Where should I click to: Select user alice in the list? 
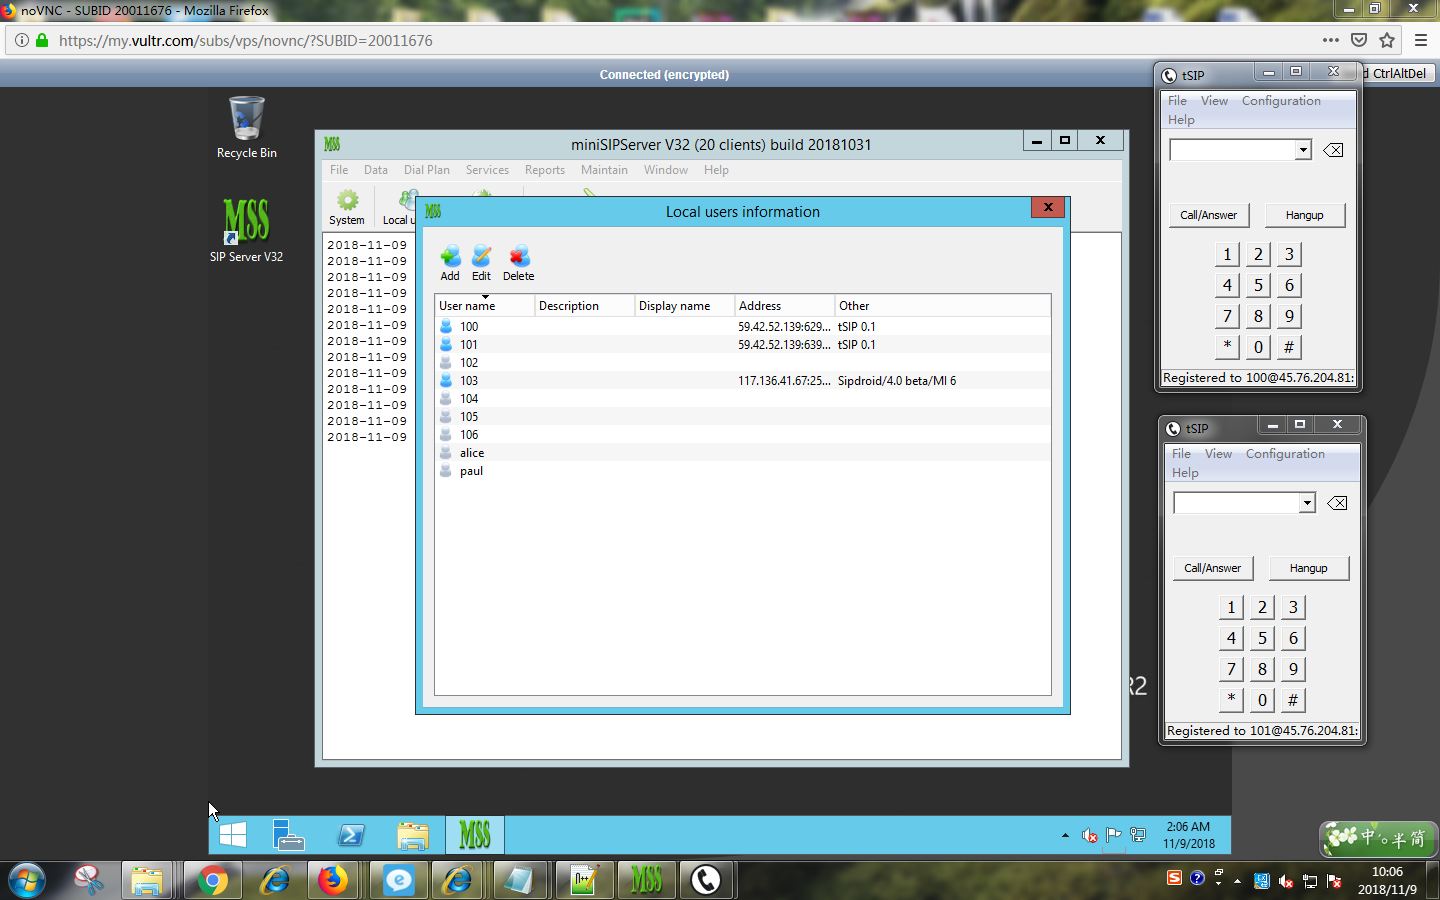pos(743,453)
